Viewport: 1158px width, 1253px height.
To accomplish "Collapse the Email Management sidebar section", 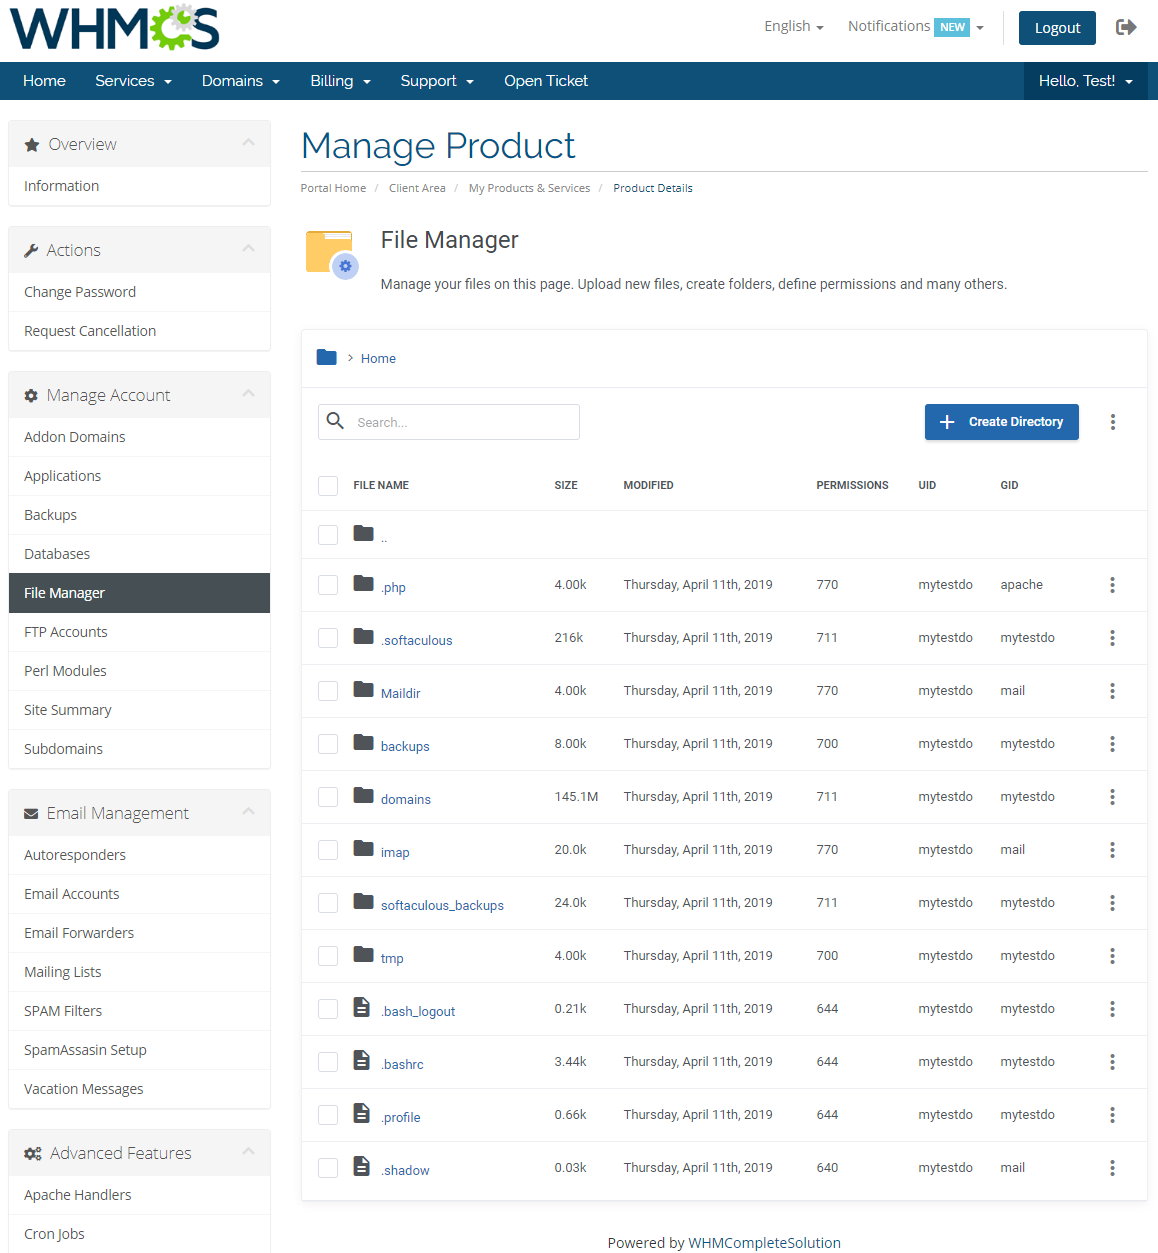I will pos(248,812).
